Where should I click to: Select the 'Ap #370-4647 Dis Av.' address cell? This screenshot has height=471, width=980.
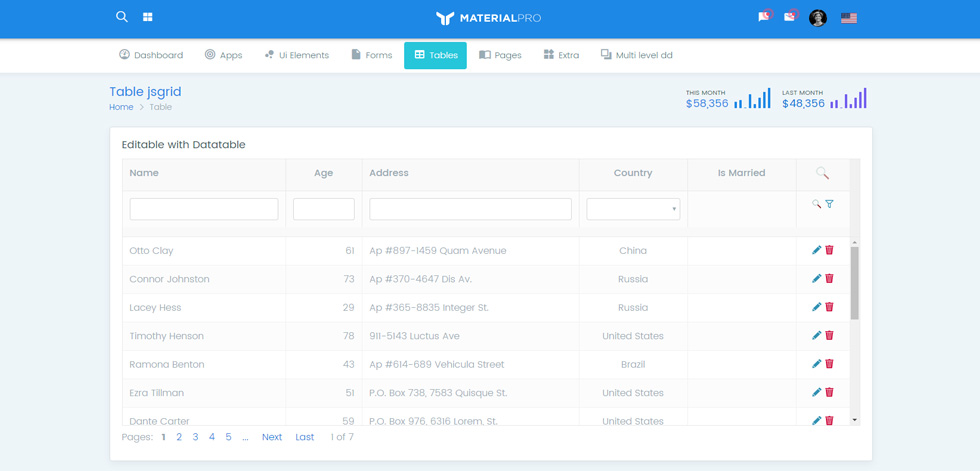point(471,279)
